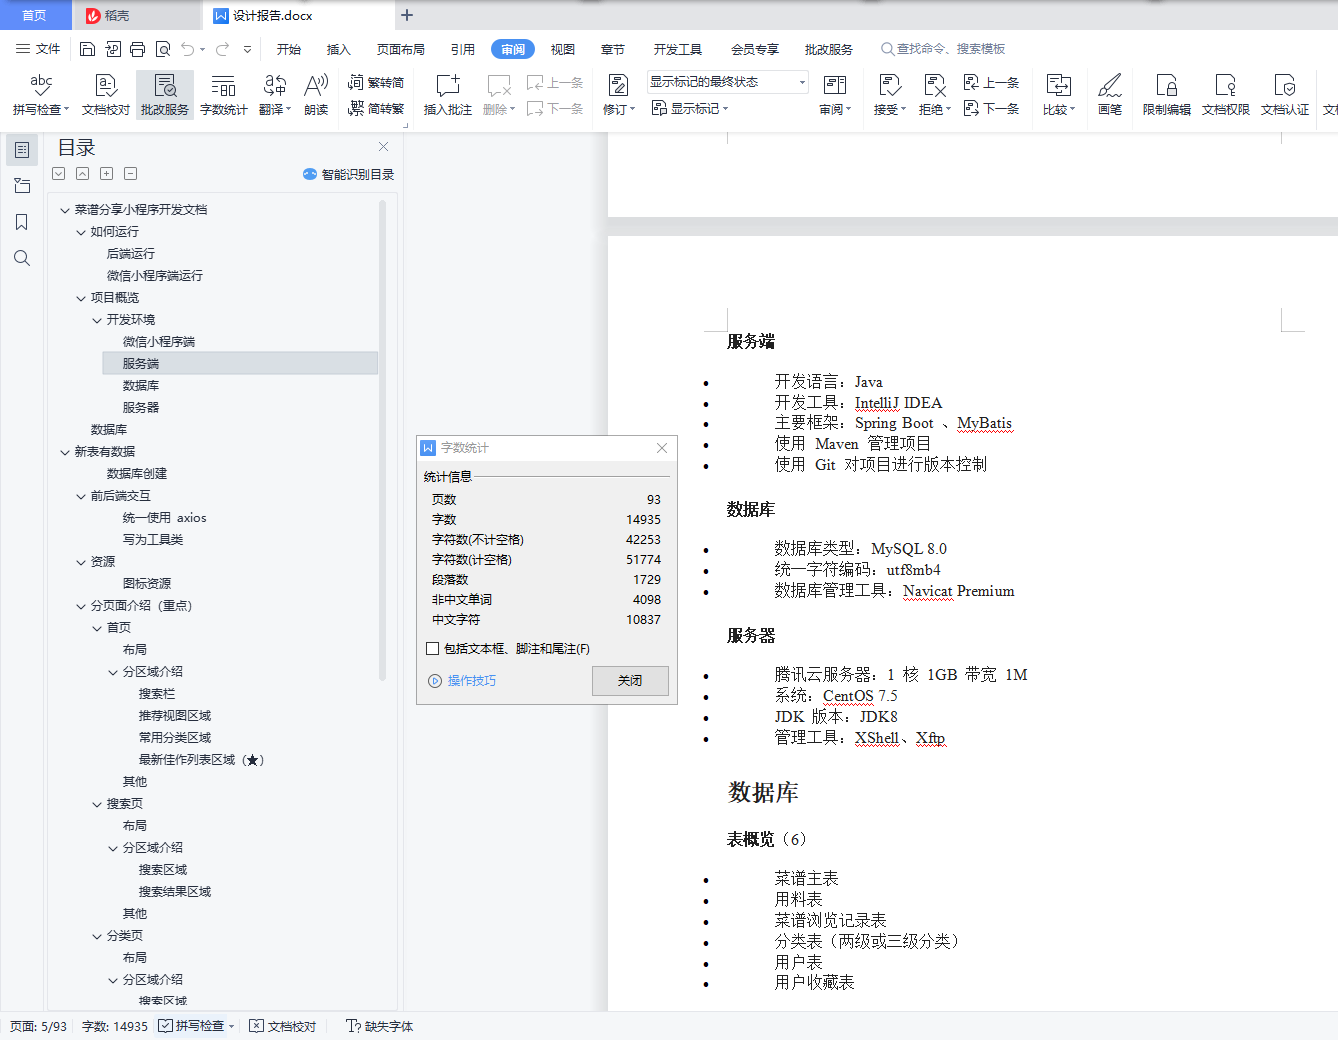
Task: Collapse 分页面介绍（重点）tree node
Action: click(x=81, y=606)
